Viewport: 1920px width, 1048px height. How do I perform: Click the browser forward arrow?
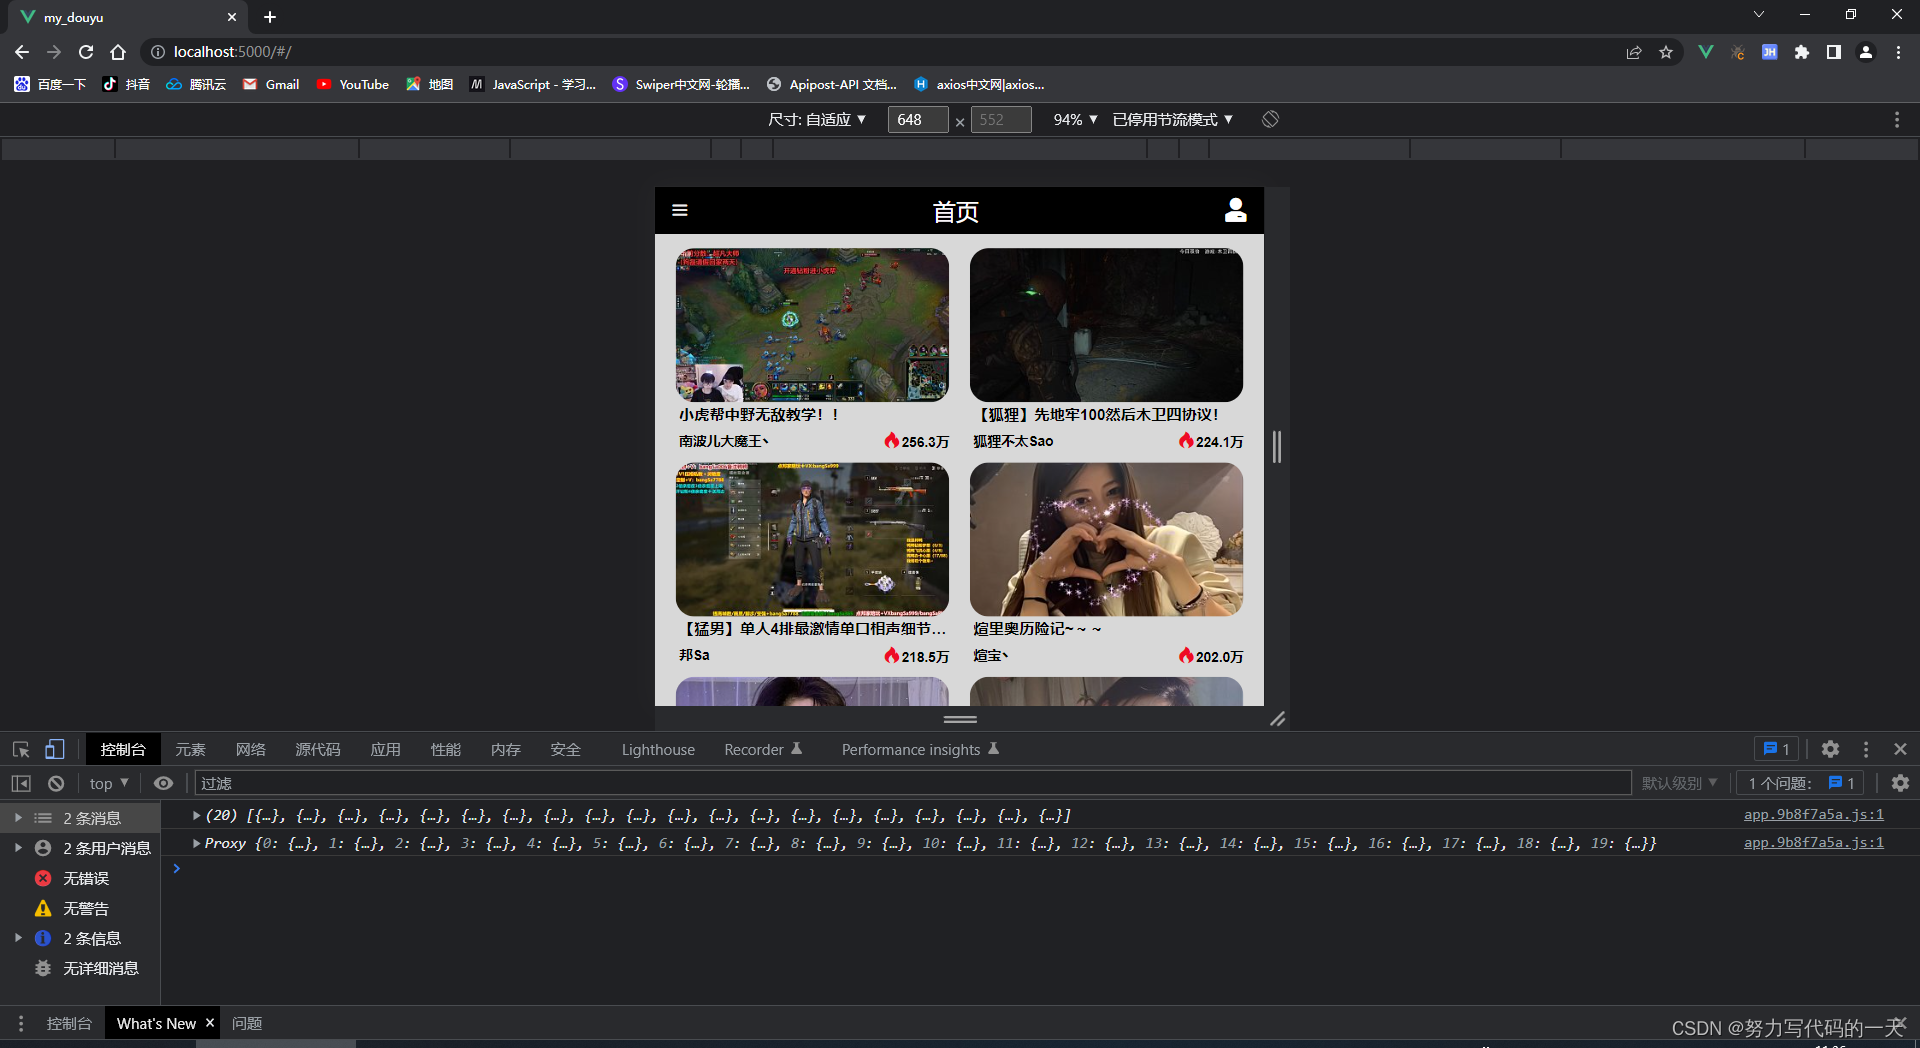54,52
